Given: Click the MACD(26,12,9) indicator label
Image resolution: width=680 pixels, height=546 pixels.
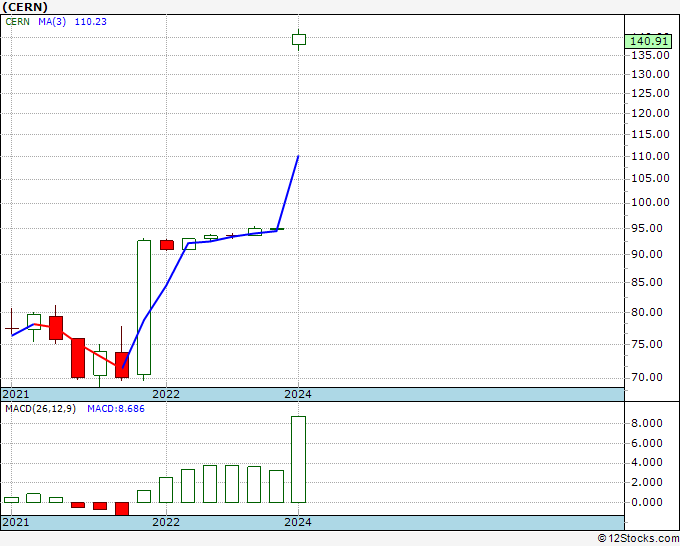Looking at the screenshot, I should point(40,409).
